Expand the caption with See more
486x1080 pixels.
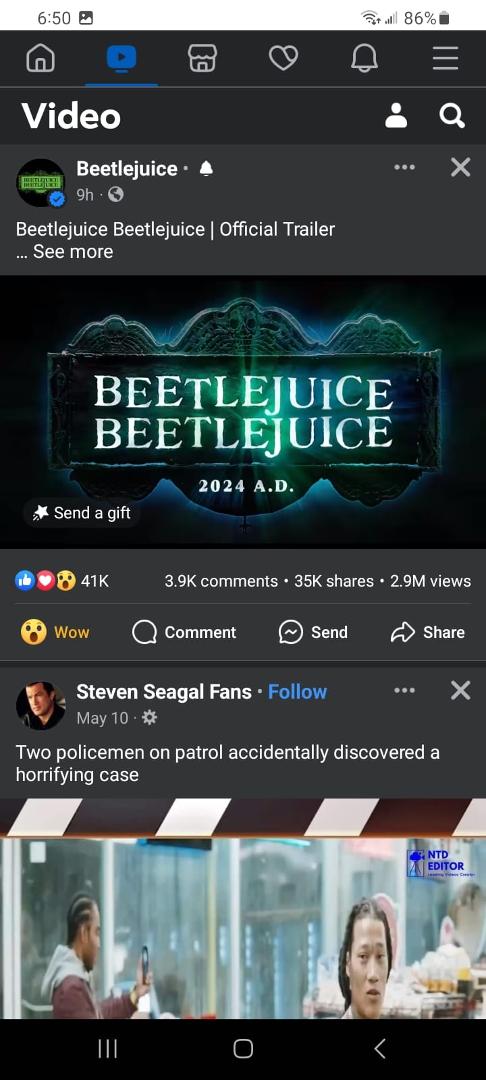pyautogui.click(x=72, y=251)
